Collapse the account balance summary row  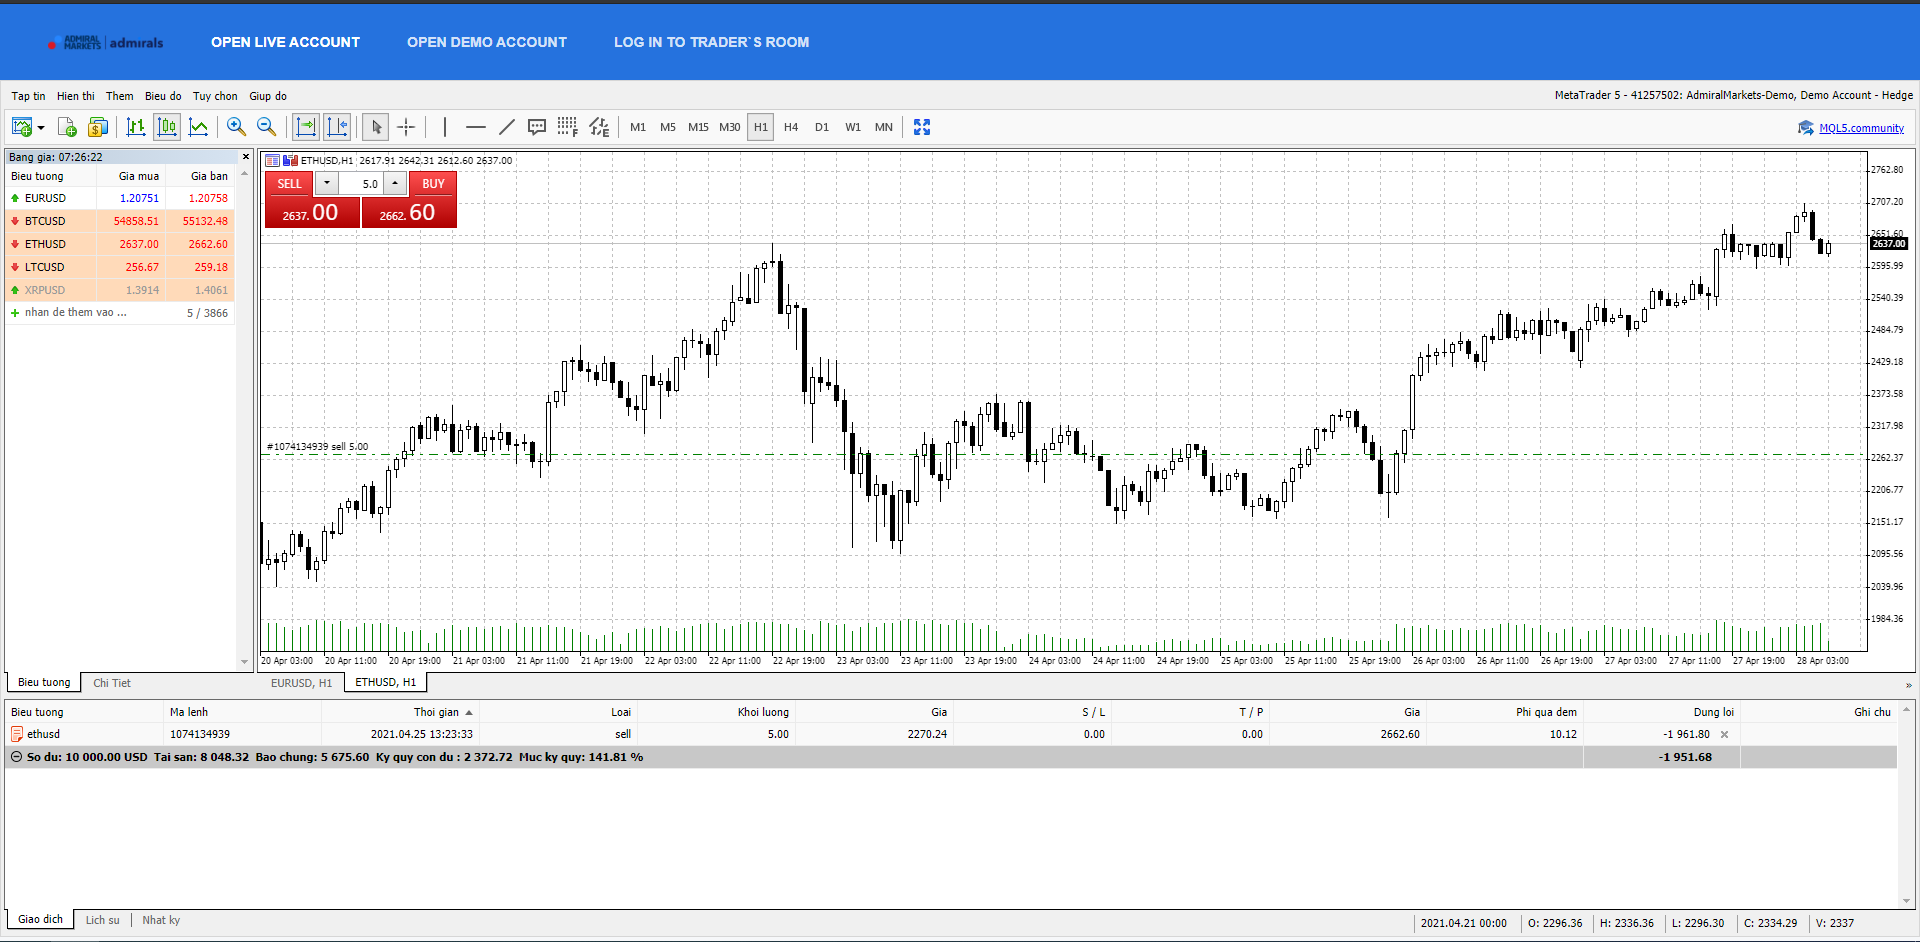click(x=16, y=757)
